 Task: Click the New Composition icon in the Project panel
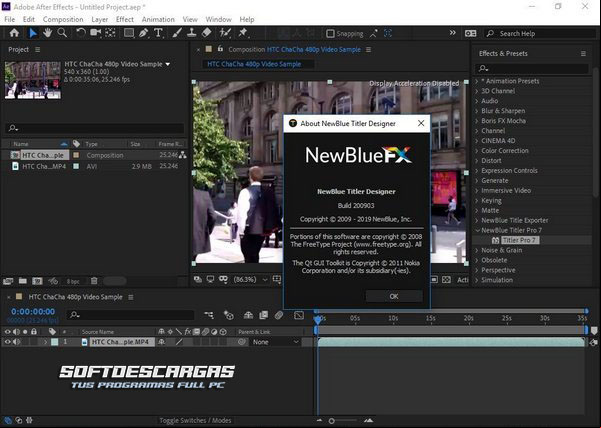37,281
